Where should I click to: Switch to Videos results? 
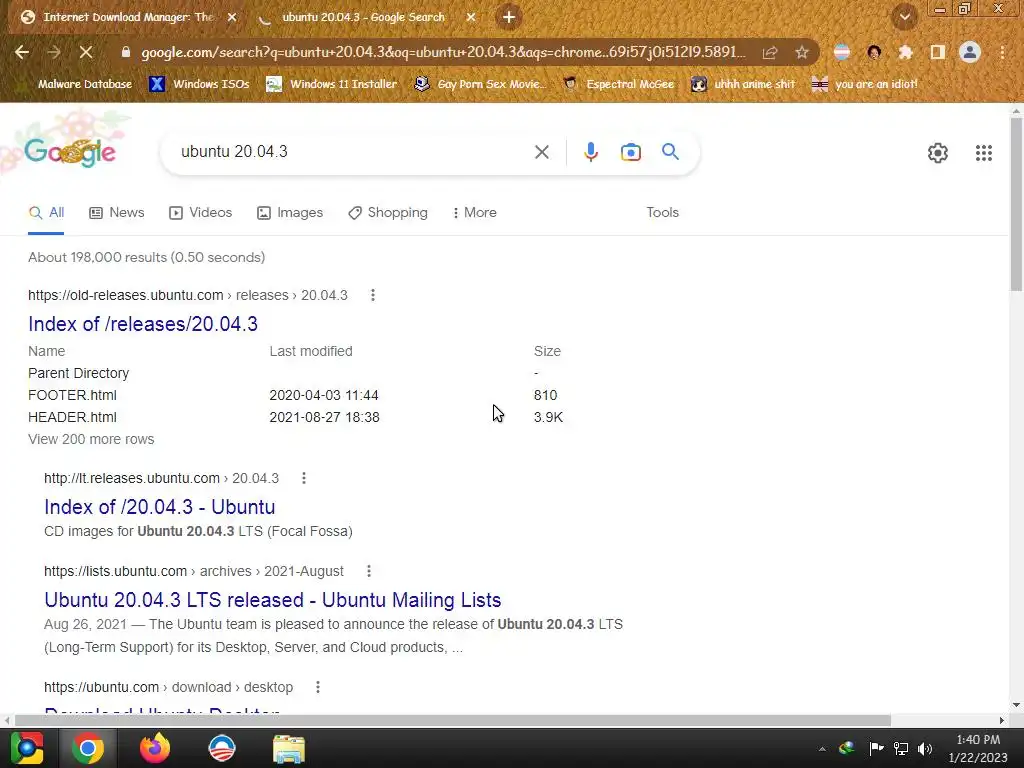[x=200, y=213]
